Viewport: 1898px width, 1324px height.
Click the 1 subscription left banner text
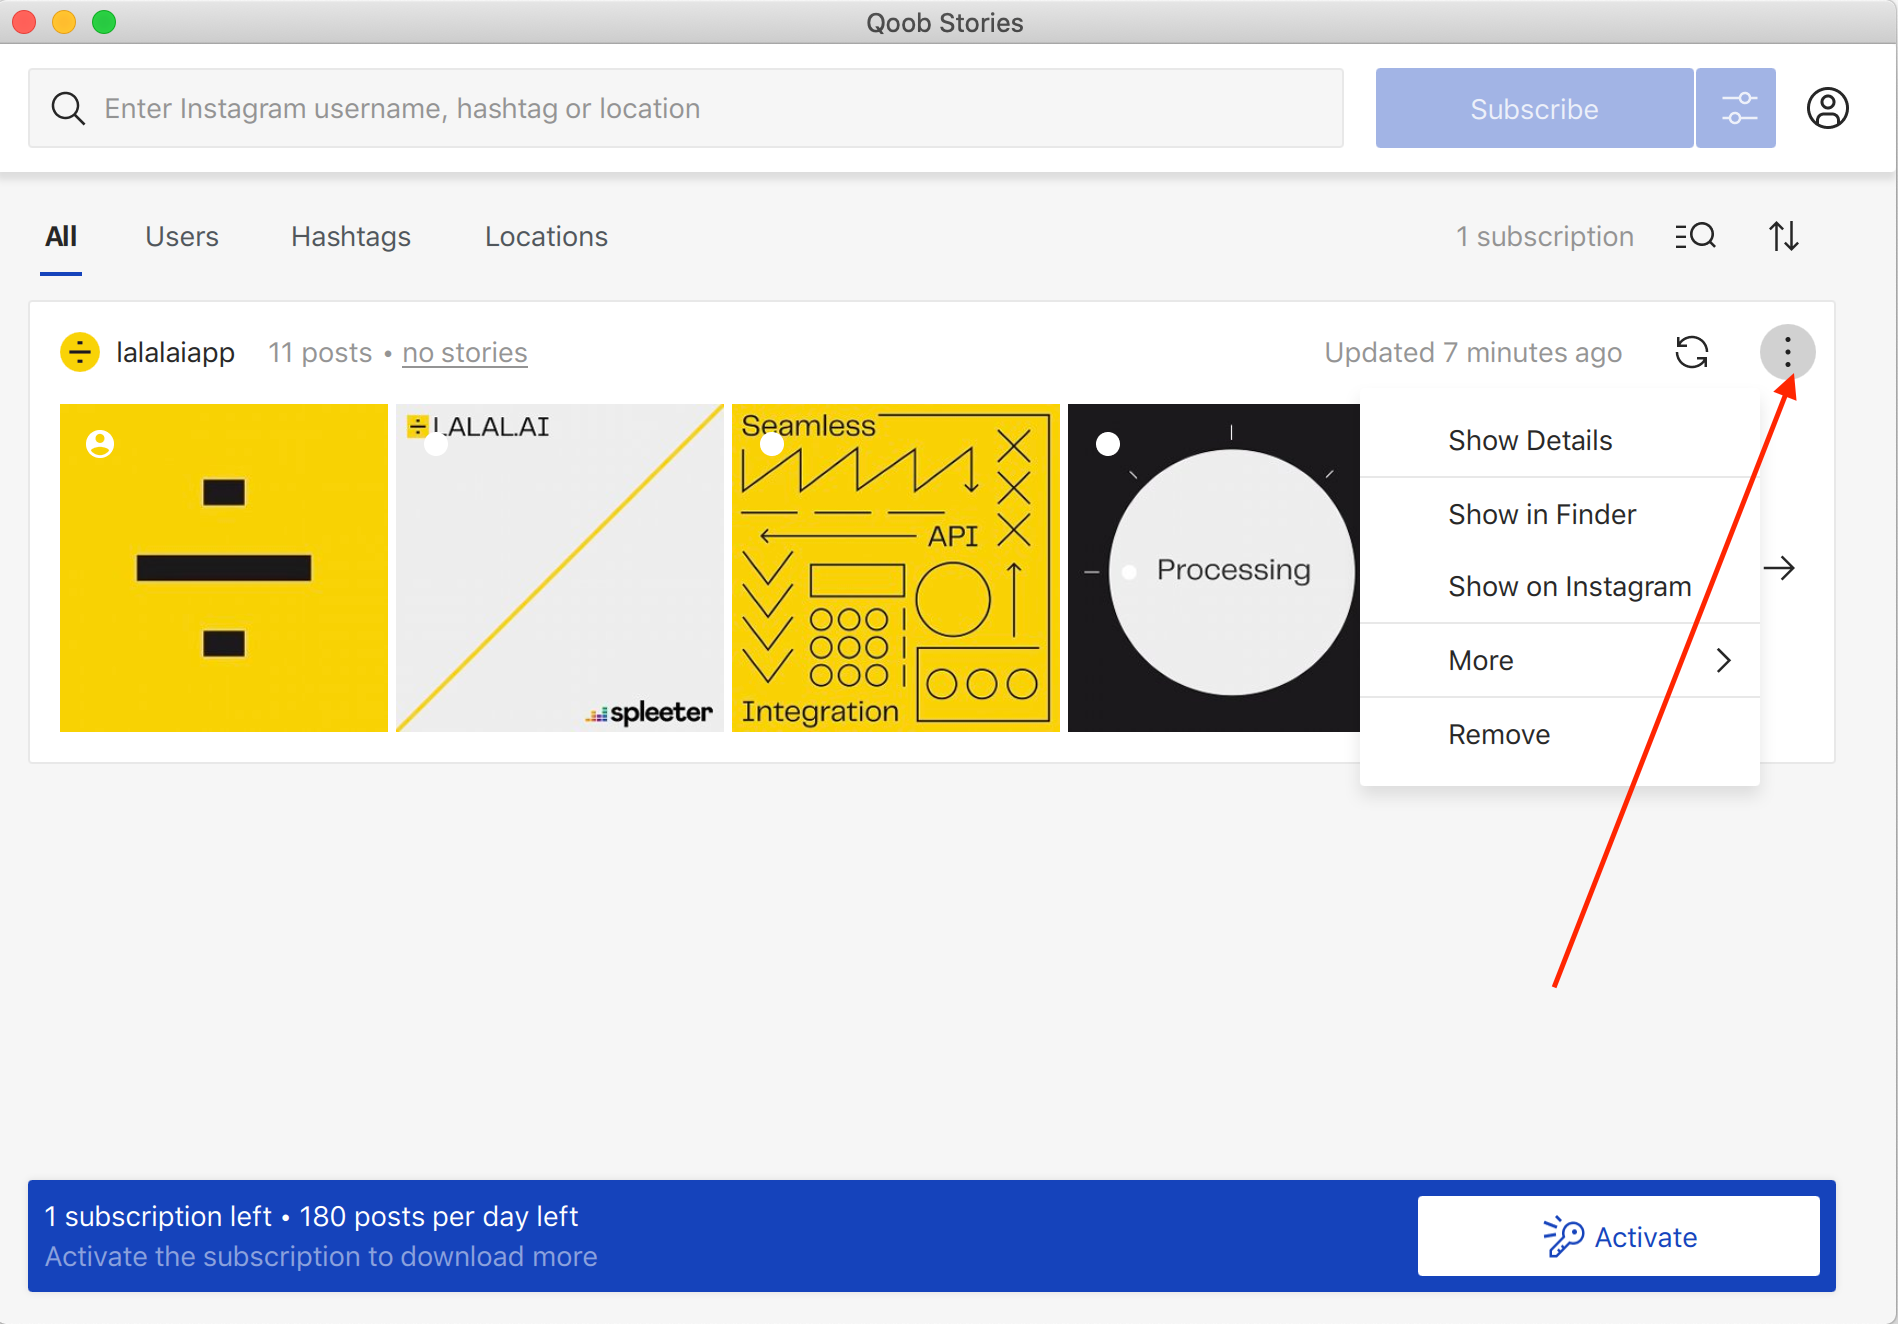158,1216
